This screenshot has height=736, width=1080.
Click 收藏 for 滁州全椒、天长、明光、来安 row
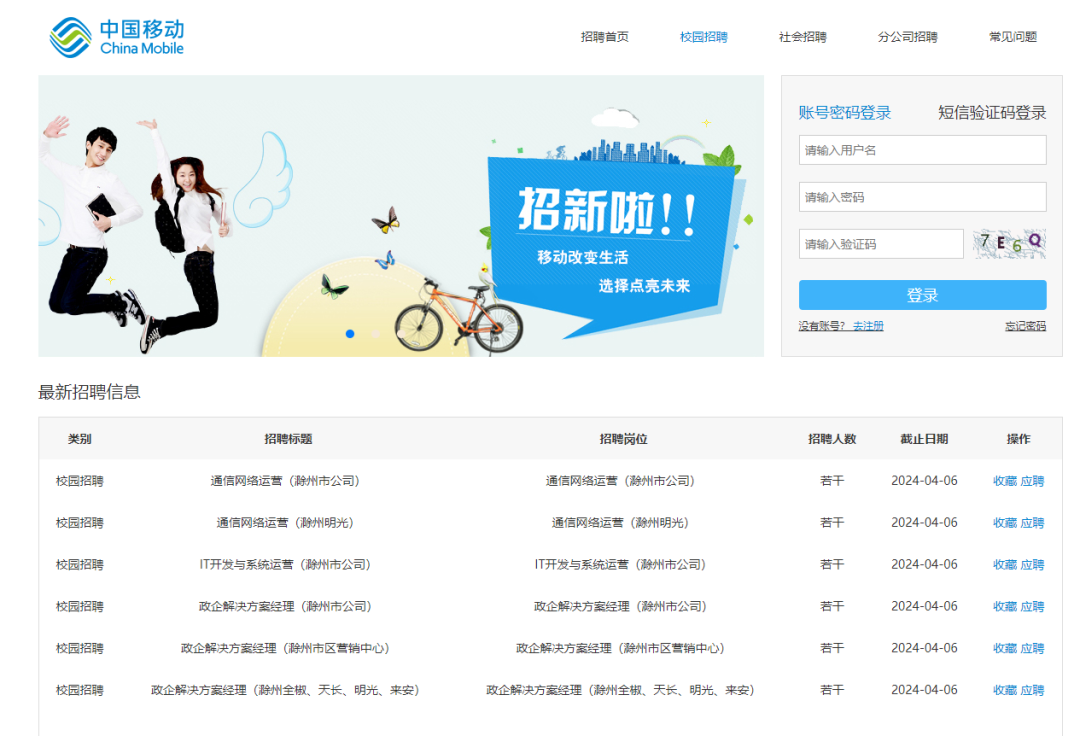coord(1004,691)
